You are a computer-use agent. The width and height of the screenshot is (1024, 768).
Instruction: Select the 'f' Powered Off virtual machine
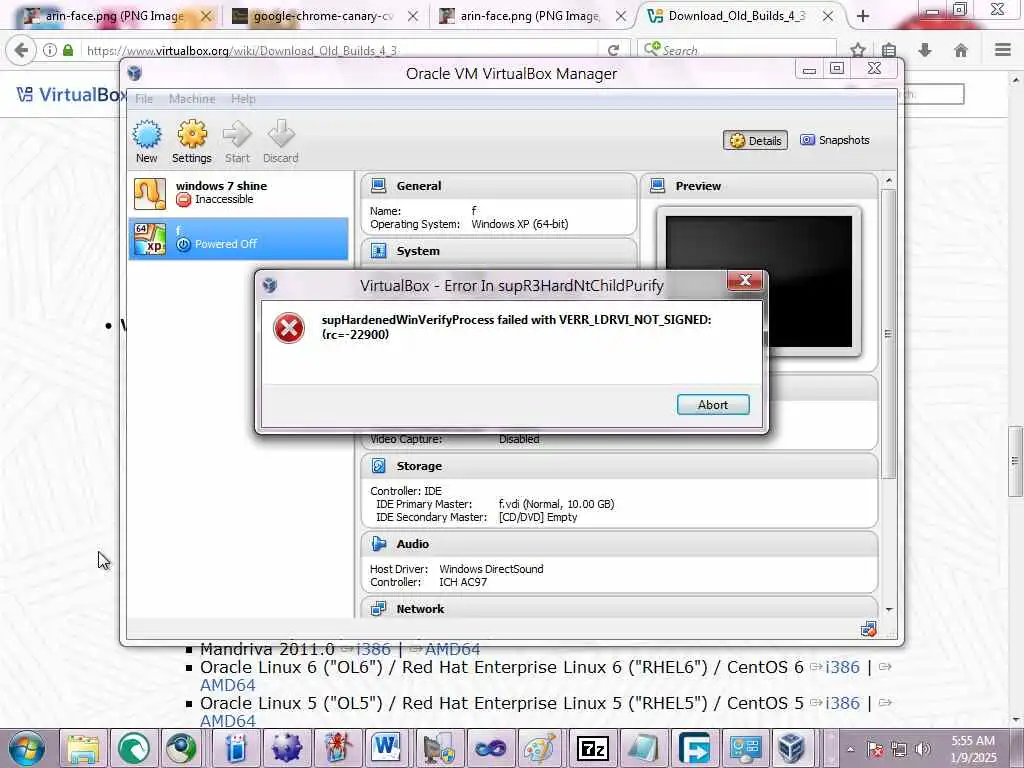238,238
